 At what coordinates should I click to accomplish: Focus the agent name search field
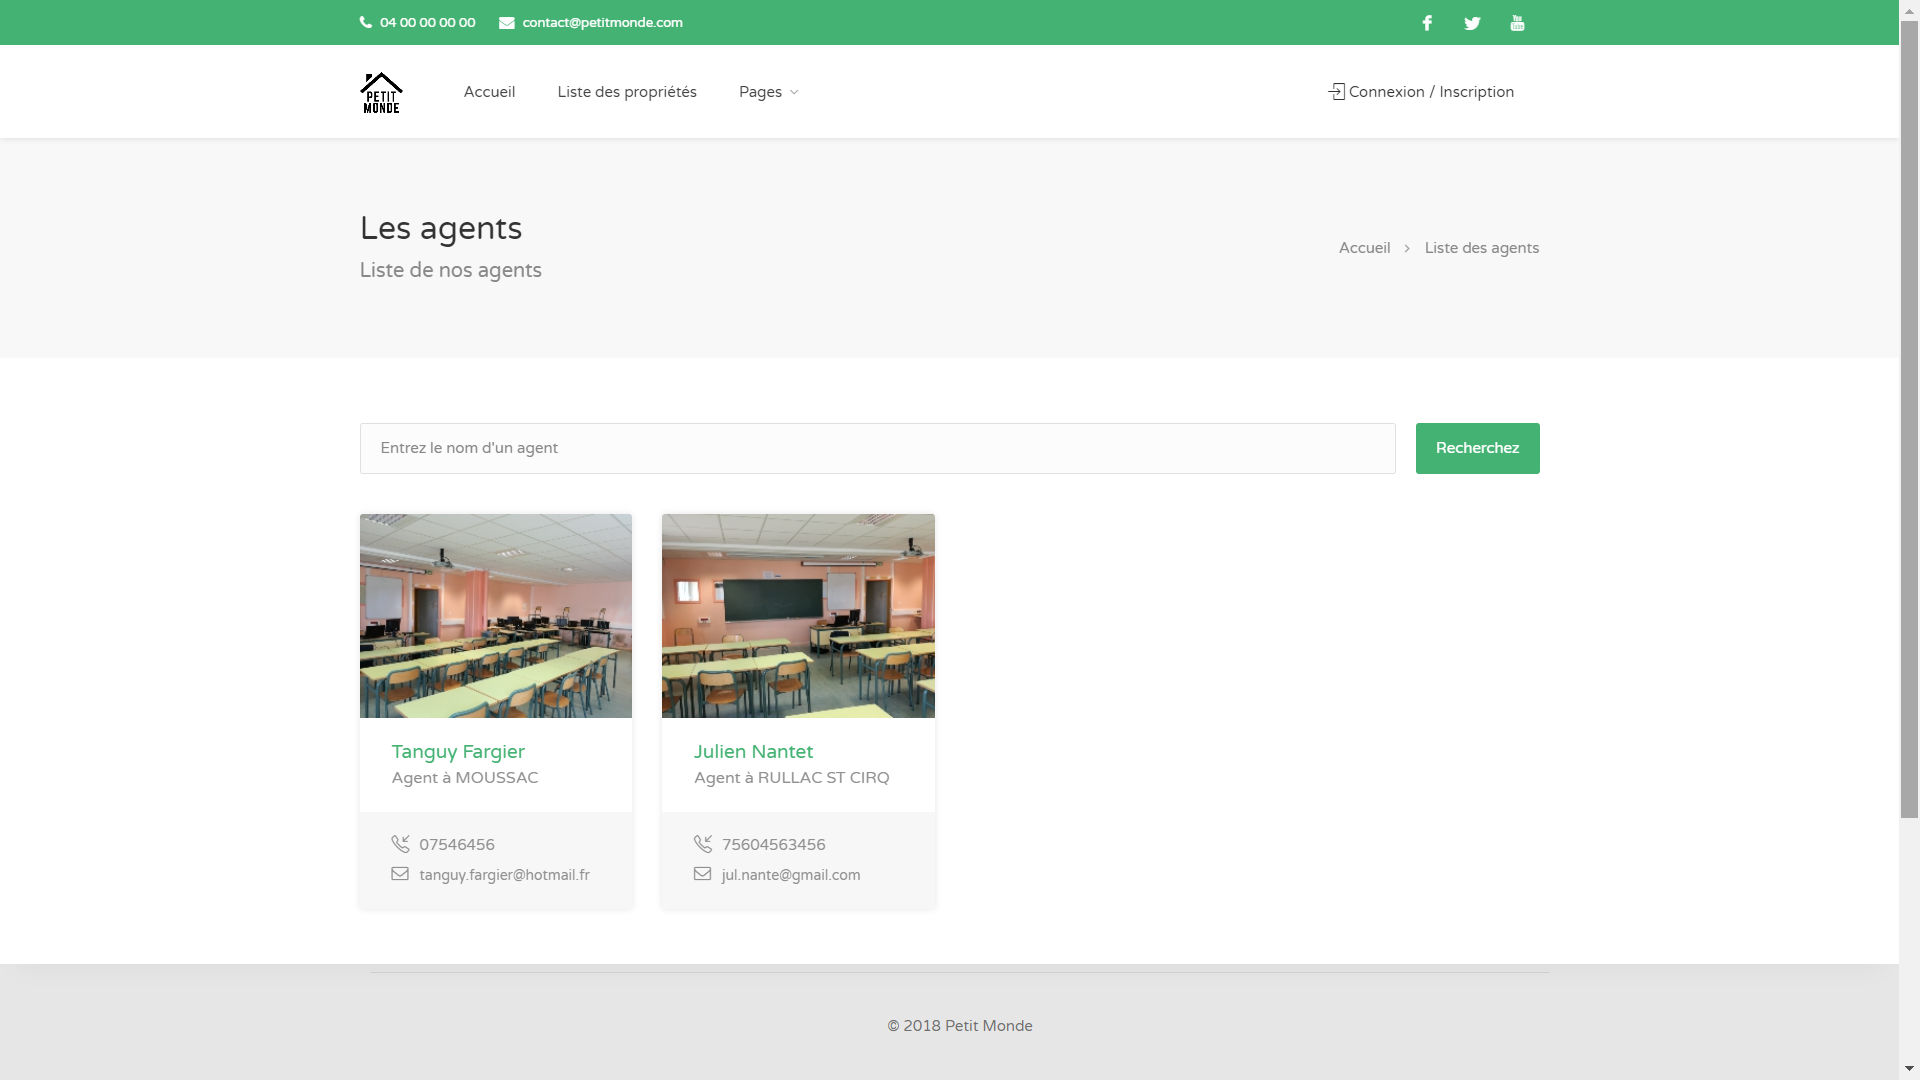pyautogui.click(x=877, y=448)
